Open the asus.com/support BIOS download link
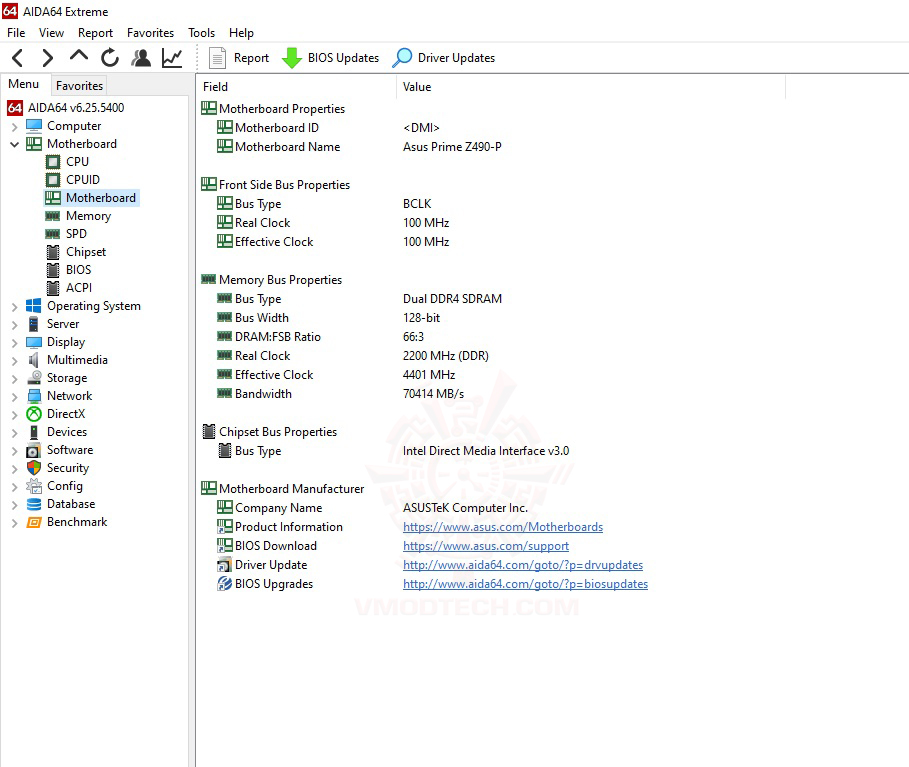This screenshot has height=767, width=909. (486, 546)
